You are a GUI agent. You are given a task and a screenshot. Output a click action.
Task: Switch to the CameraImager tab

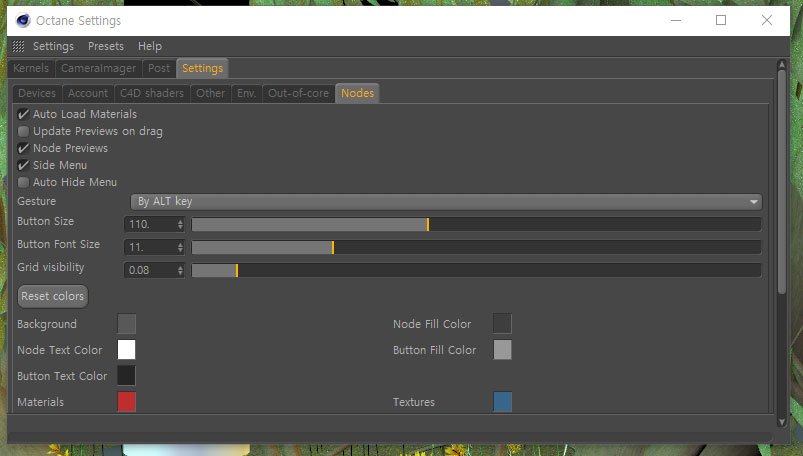click(x=98, y=68)
